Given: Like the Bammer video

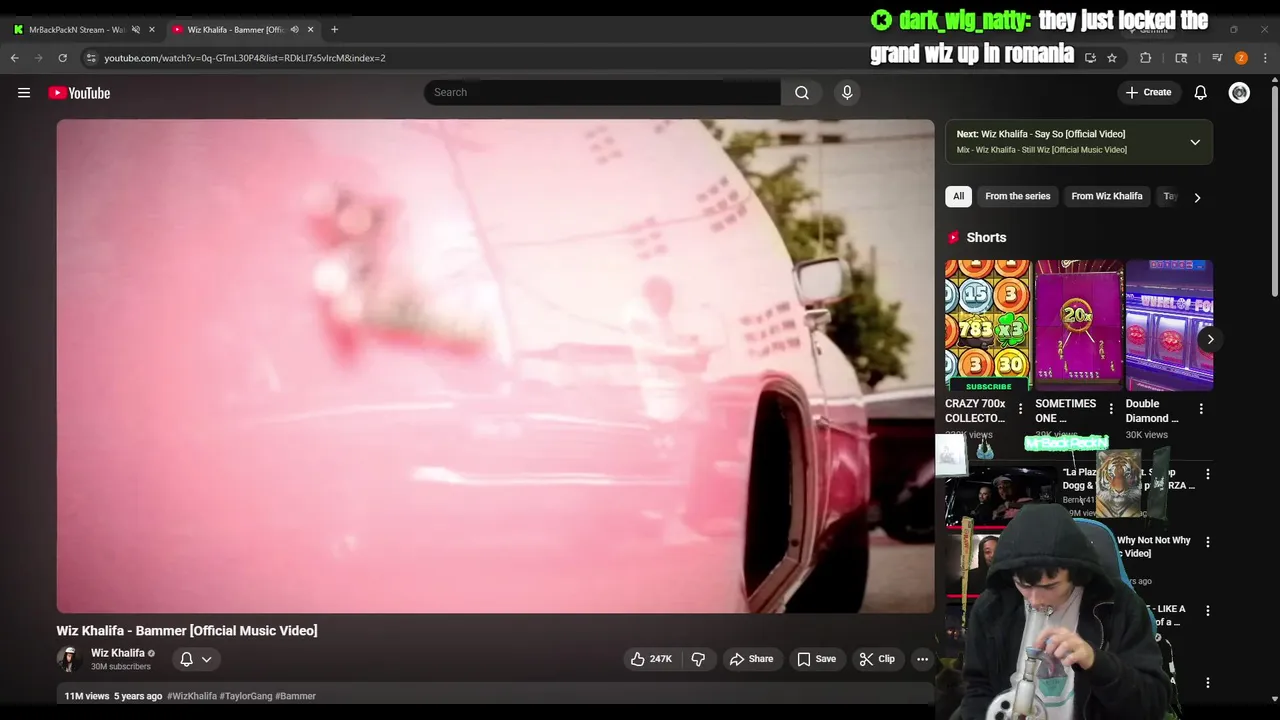Looking at the screenshot, I should pyautogui.click(x=650, y=659).
